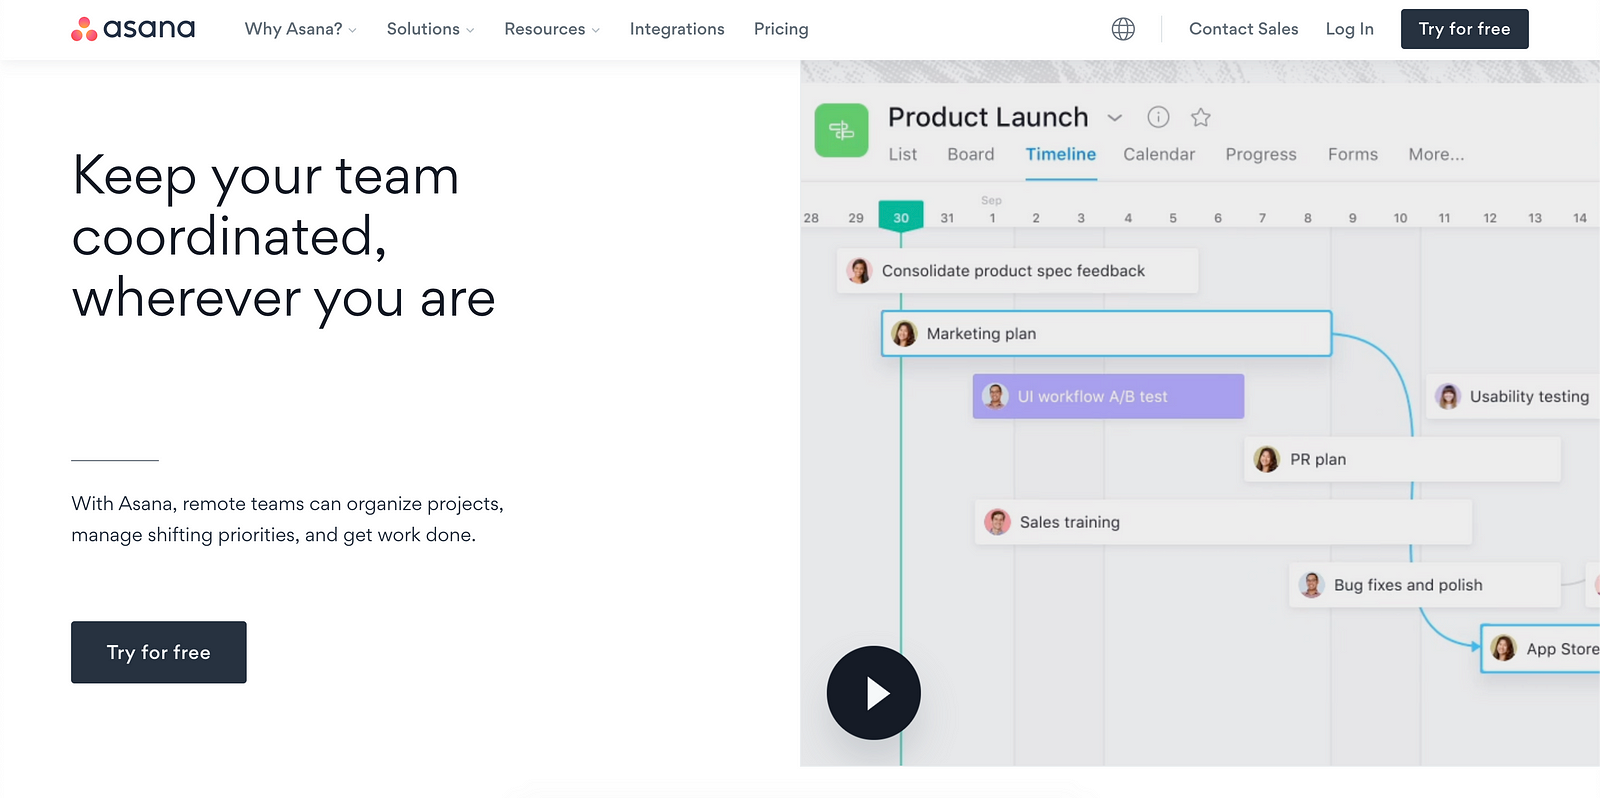Click the hero Try for free button
The height and width of the screenshot is (798, 1600).
coord(158,652)
